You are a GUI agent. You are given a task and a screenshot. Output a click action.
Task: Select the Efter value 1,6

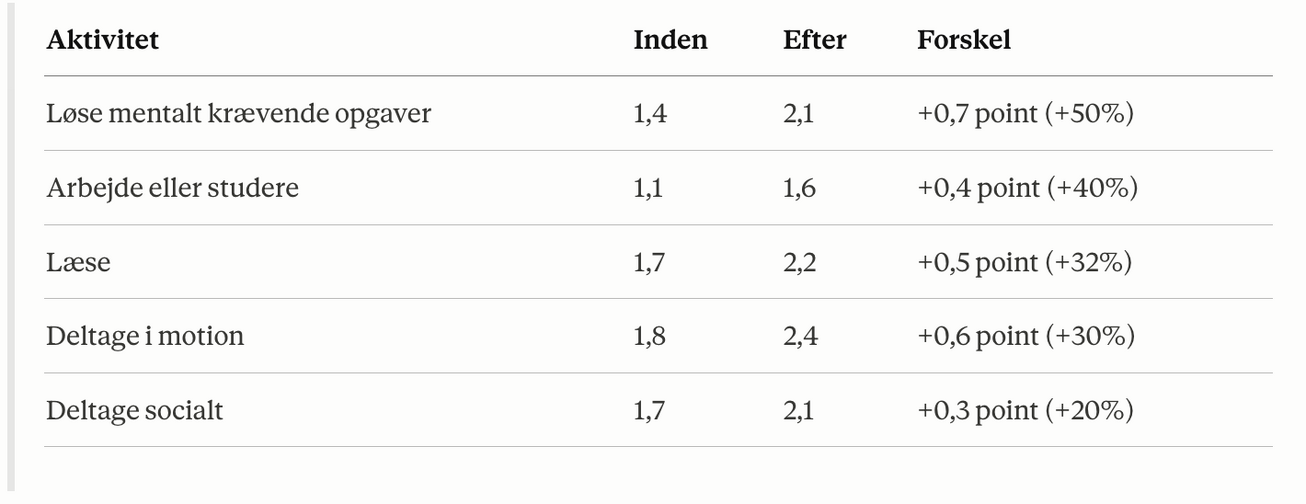point(799,188)
